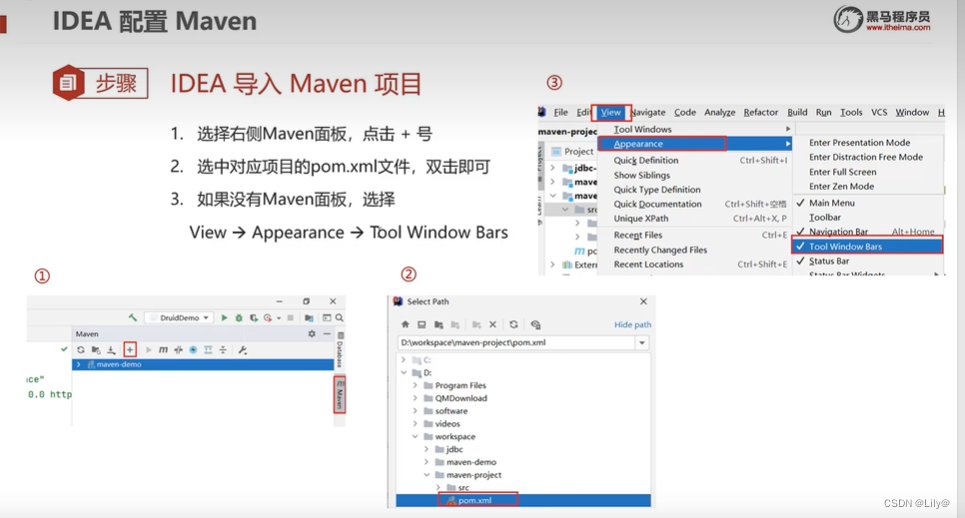
Task: Open Maven Settings wrench icon
Action: [x=242, y=349]
